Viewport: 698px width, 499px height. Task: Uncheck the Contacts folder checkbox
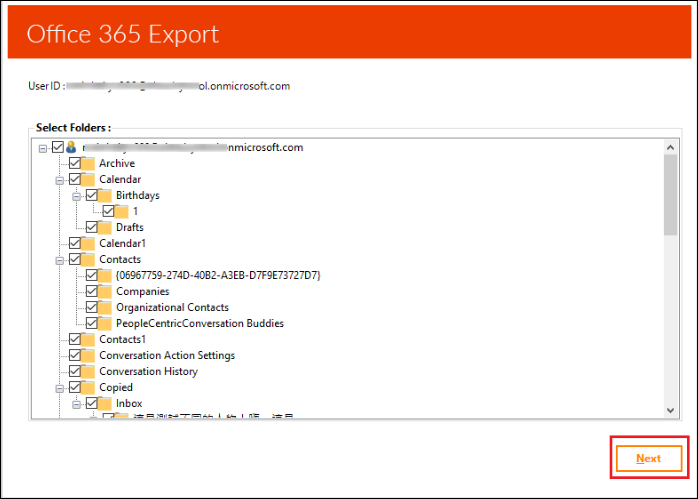click(x=75, y=259)
